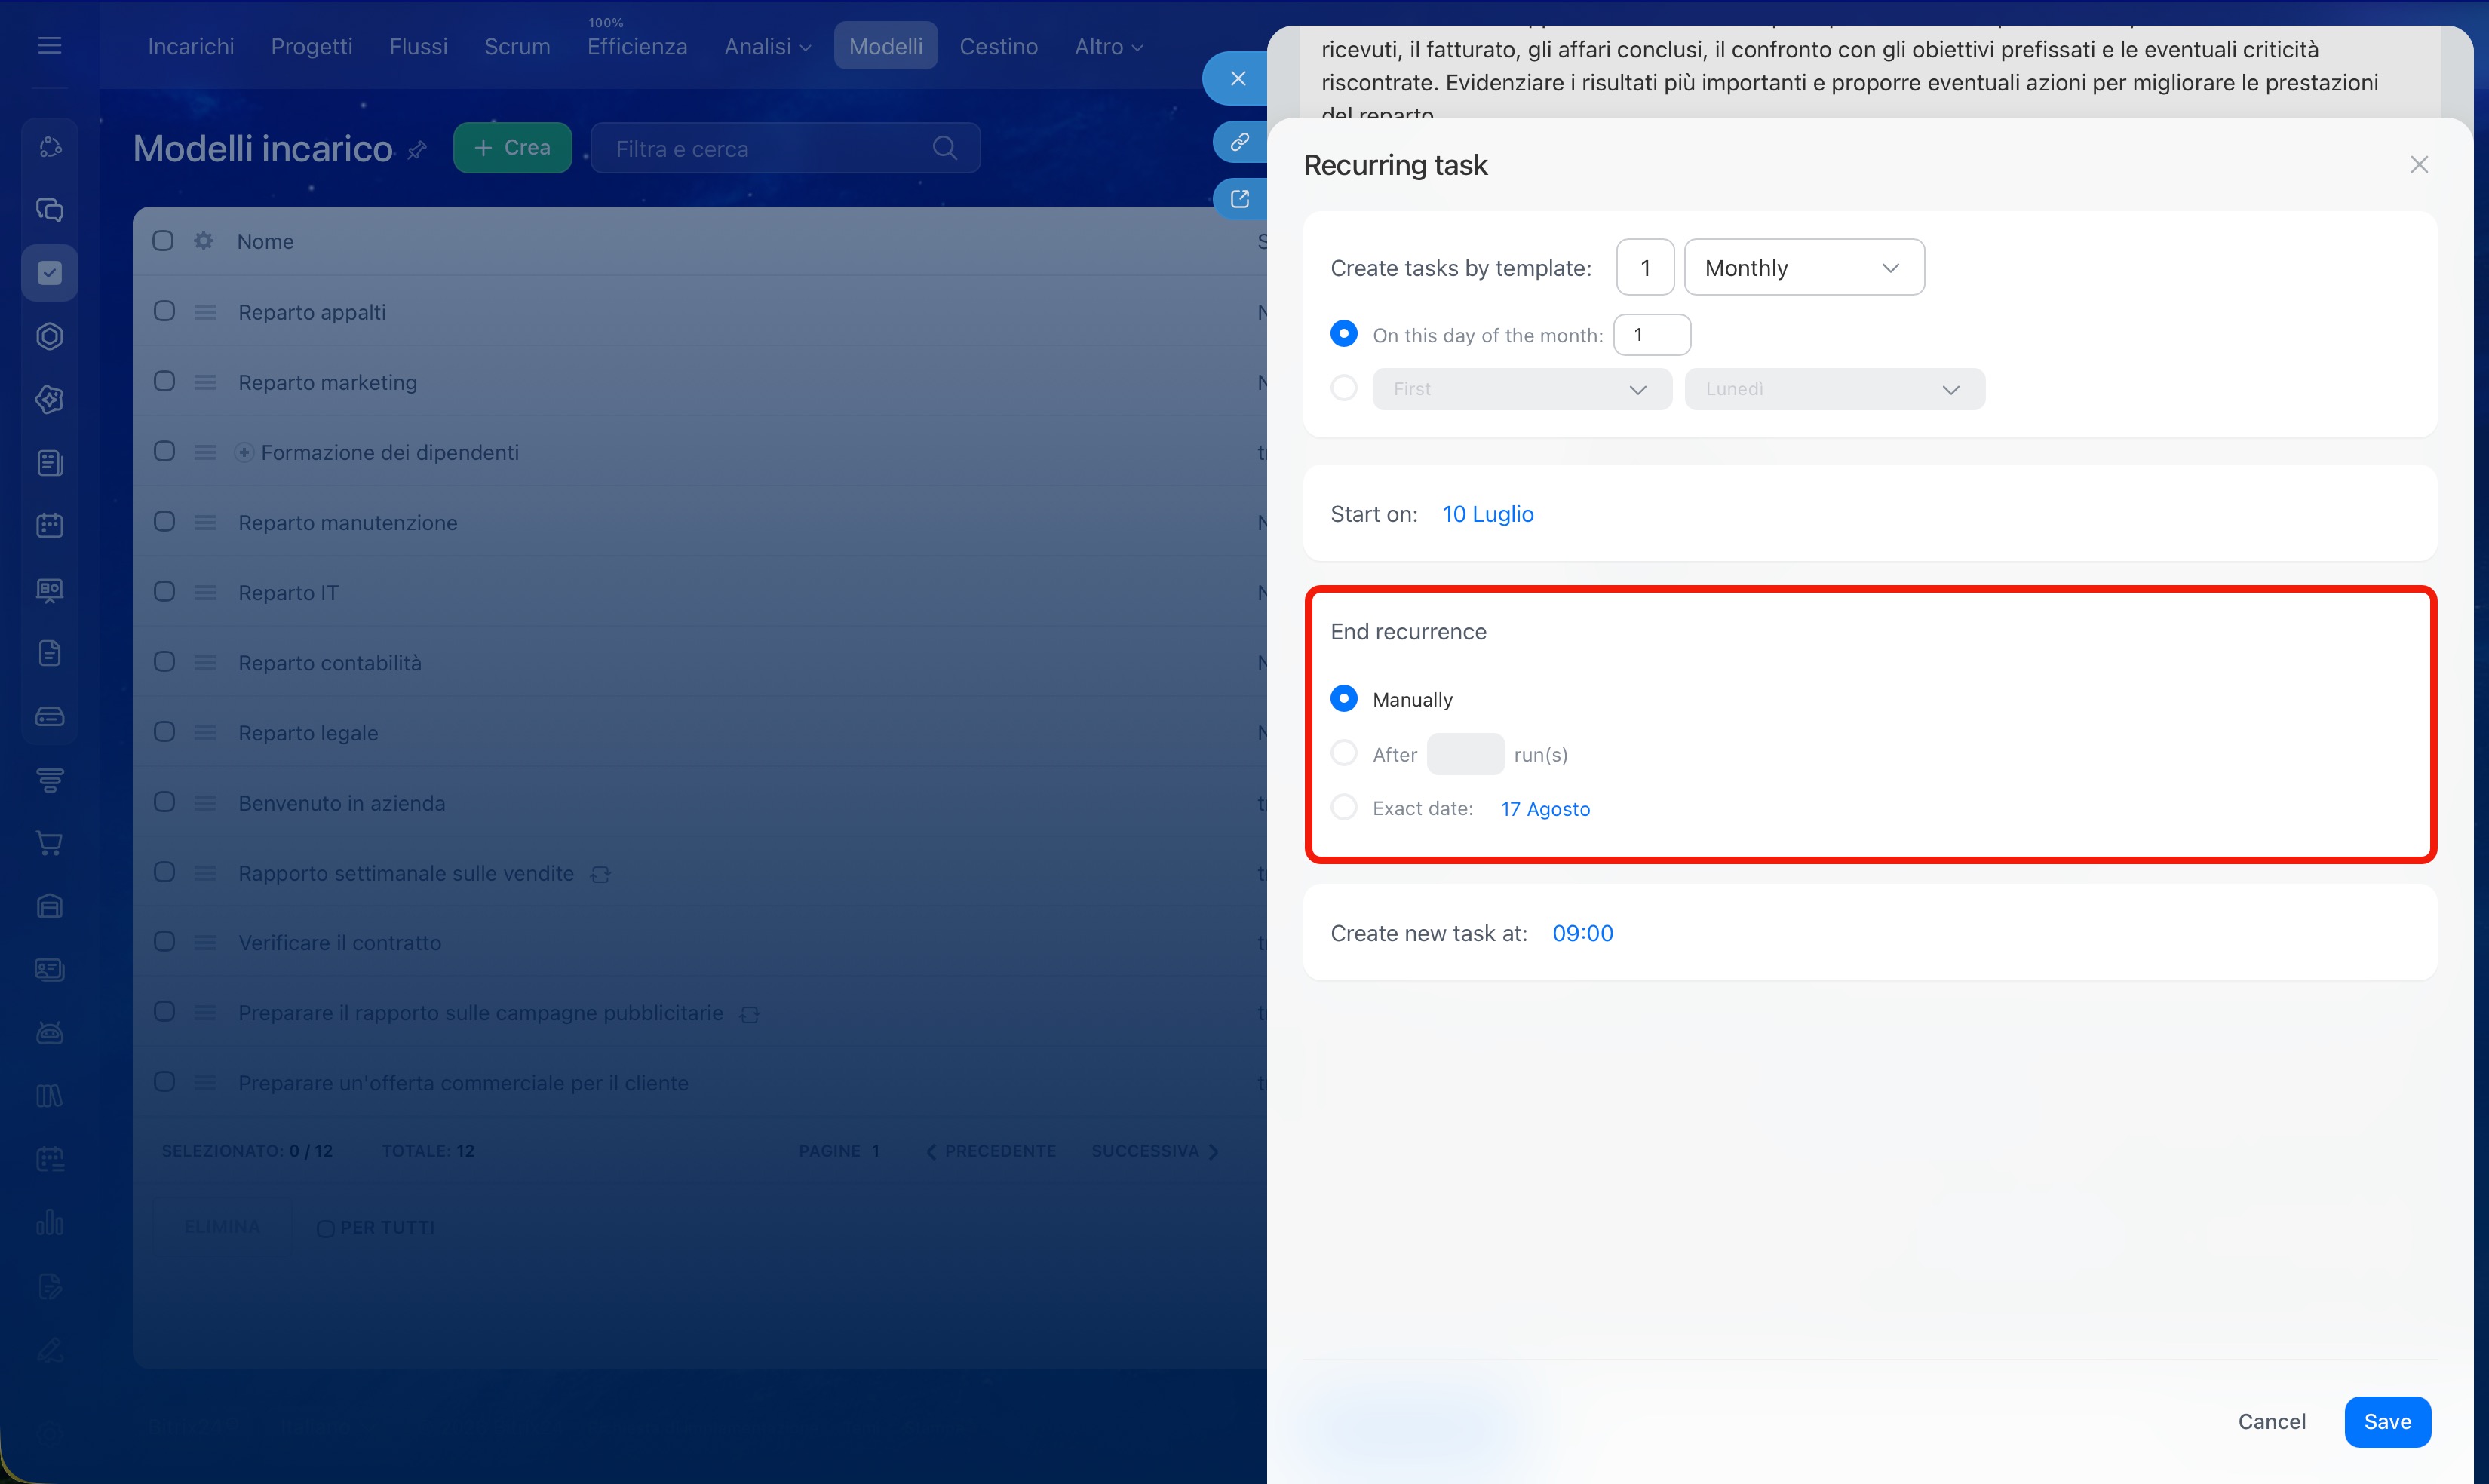2489x1484 pixels.
Task: Check the Reparto marketing row checkbox
Action: tap(165, 381)
